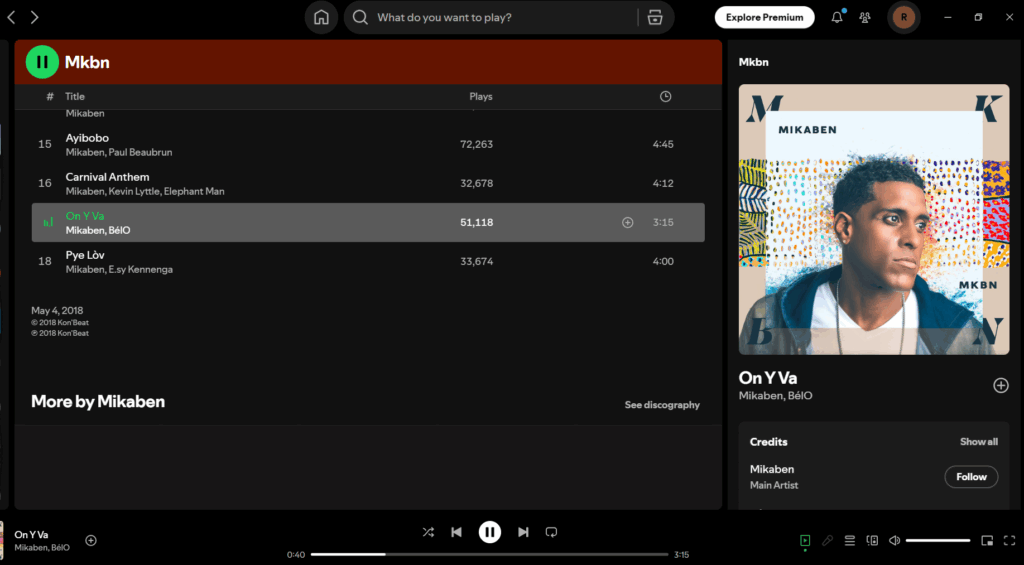Click the green On Y Va track title
The height and width of the screenshot is (565, 1024).
pyautogui.click(x=85, y=216)
